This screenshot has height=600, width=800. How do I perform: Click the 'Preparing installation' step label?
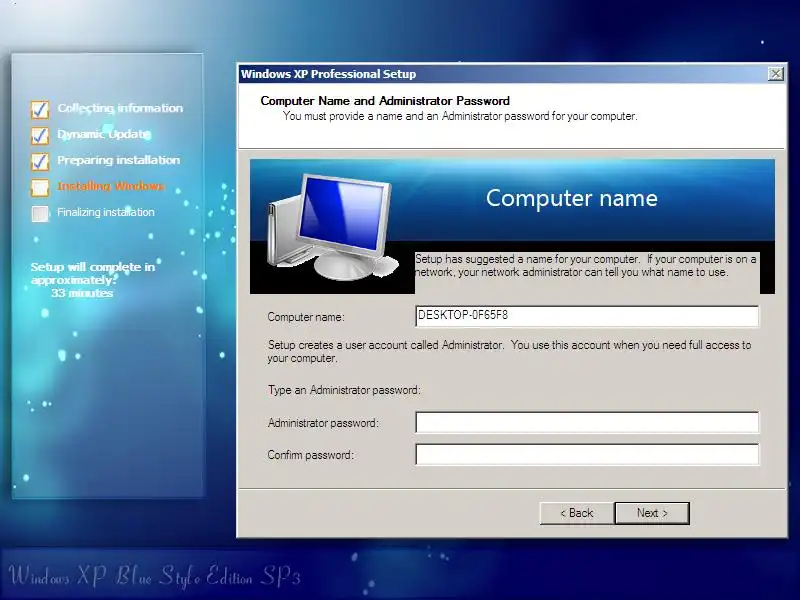click(x=118, y=160)
